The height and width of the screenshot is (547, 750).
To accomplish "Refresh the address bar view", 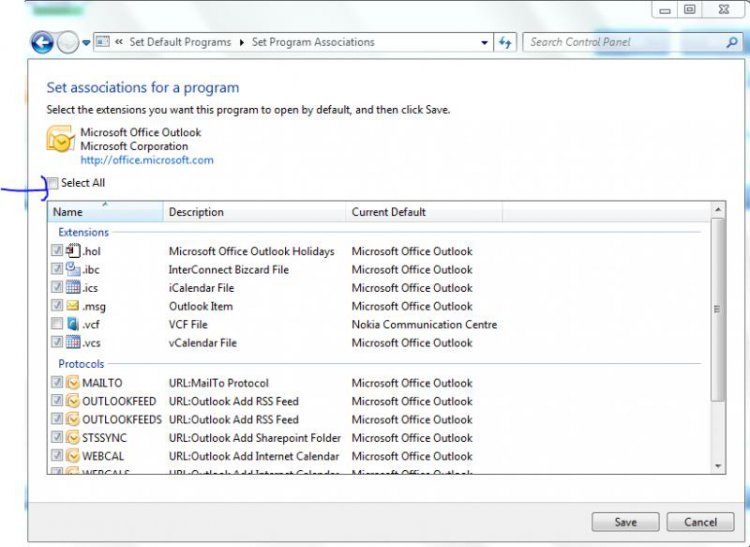I will 505,43.
